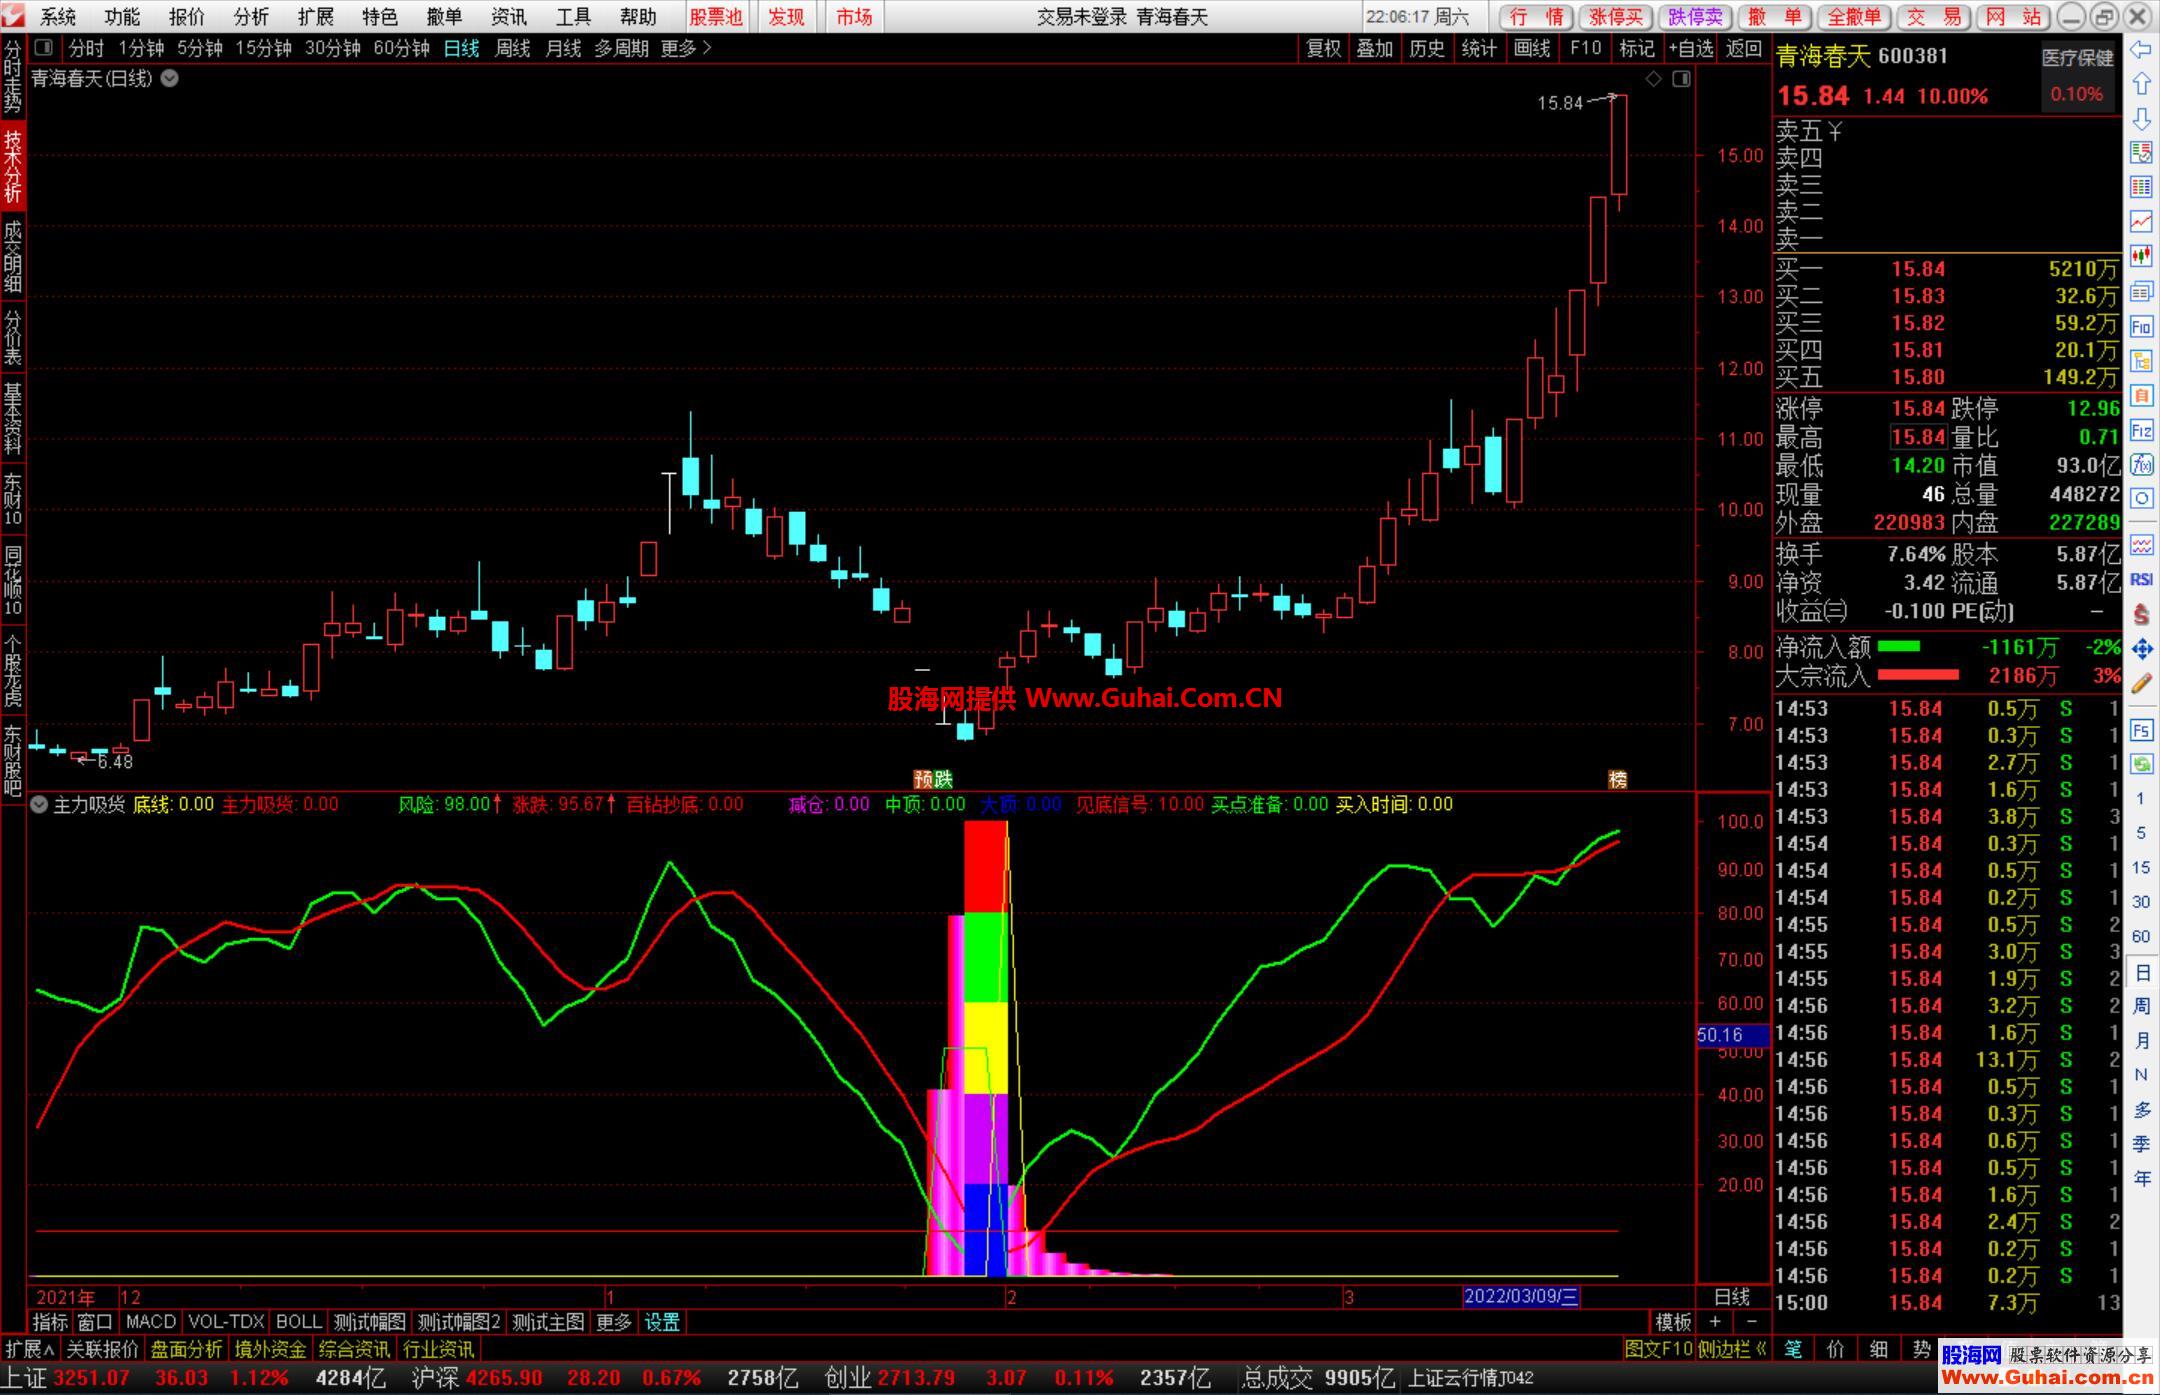Click the 复权 adjustment button
The image size is (2160, 1395).
click(1323, 48)
